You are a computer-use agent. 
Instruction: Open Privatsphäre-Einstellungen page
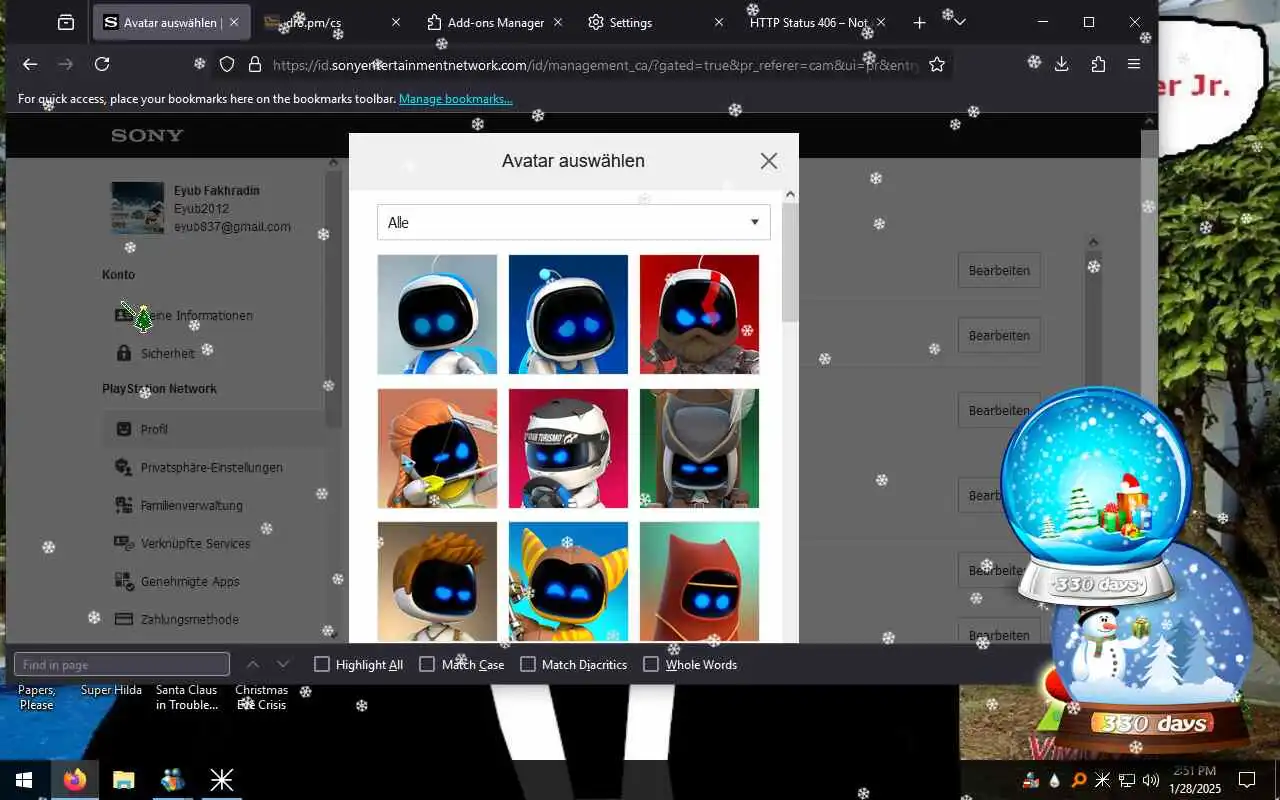pos(212,467)
